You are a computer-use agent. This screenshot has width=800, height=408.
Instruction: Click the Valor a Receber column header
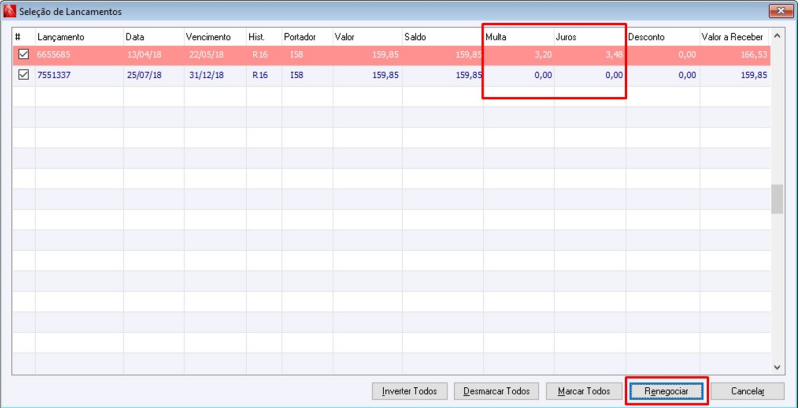[x=734, y=37]
